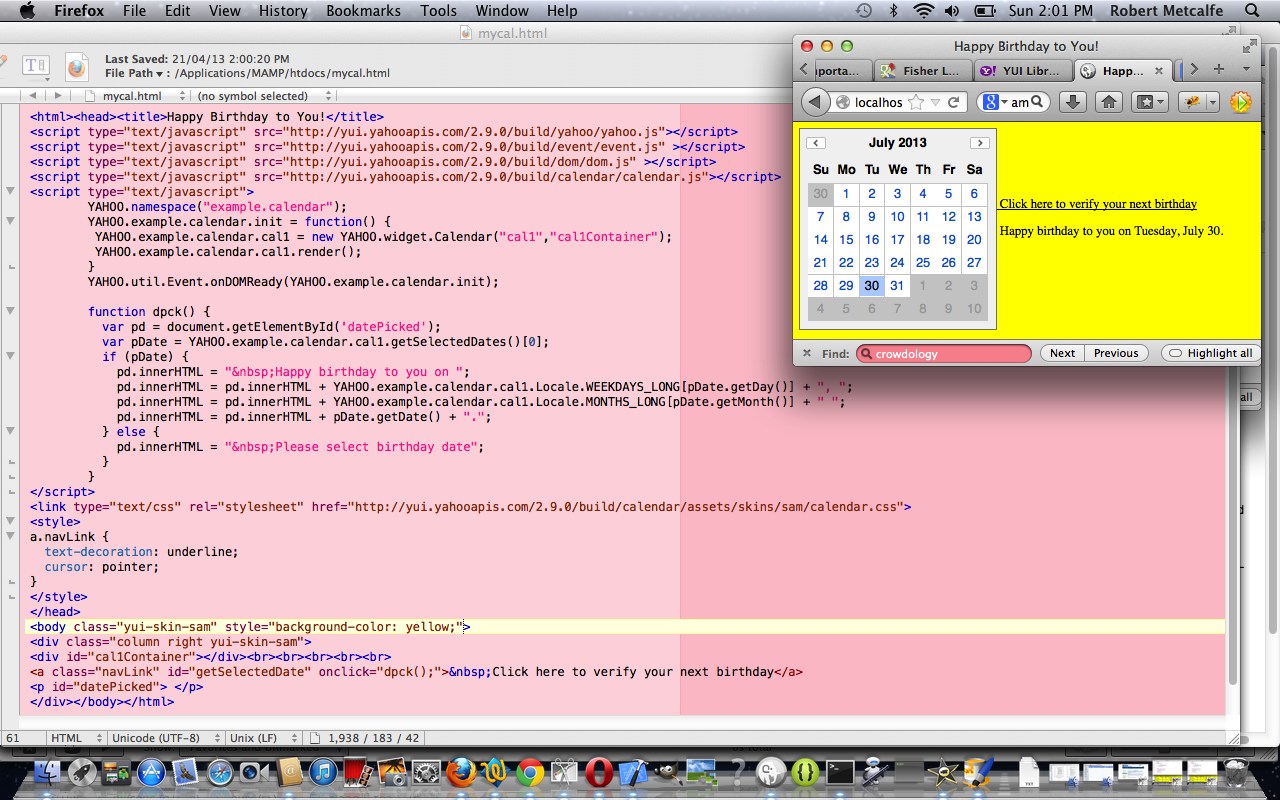Click the orange green-arrow toolbar icon
The height and width of the screenshot is (800, 1280).
[1240, 102]
